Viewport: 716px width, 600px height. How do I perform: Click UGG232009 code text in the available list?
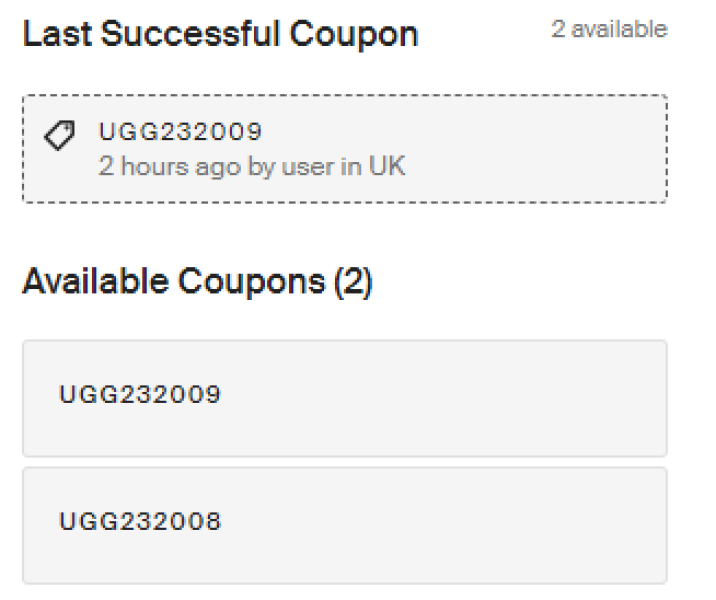pyautogui.click(x=140, y=394)
